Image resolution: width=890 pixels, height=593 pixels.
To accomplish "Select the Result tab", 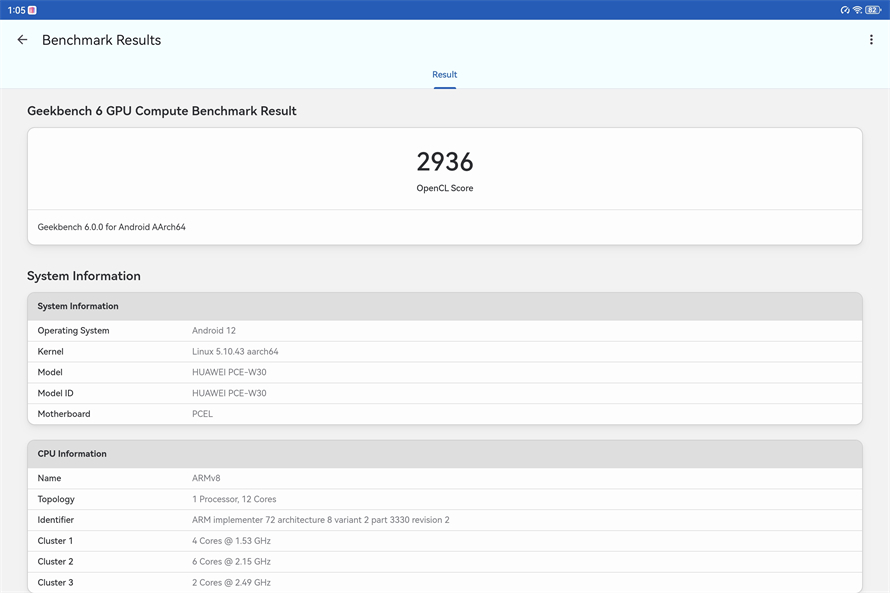I will (444, 75).
